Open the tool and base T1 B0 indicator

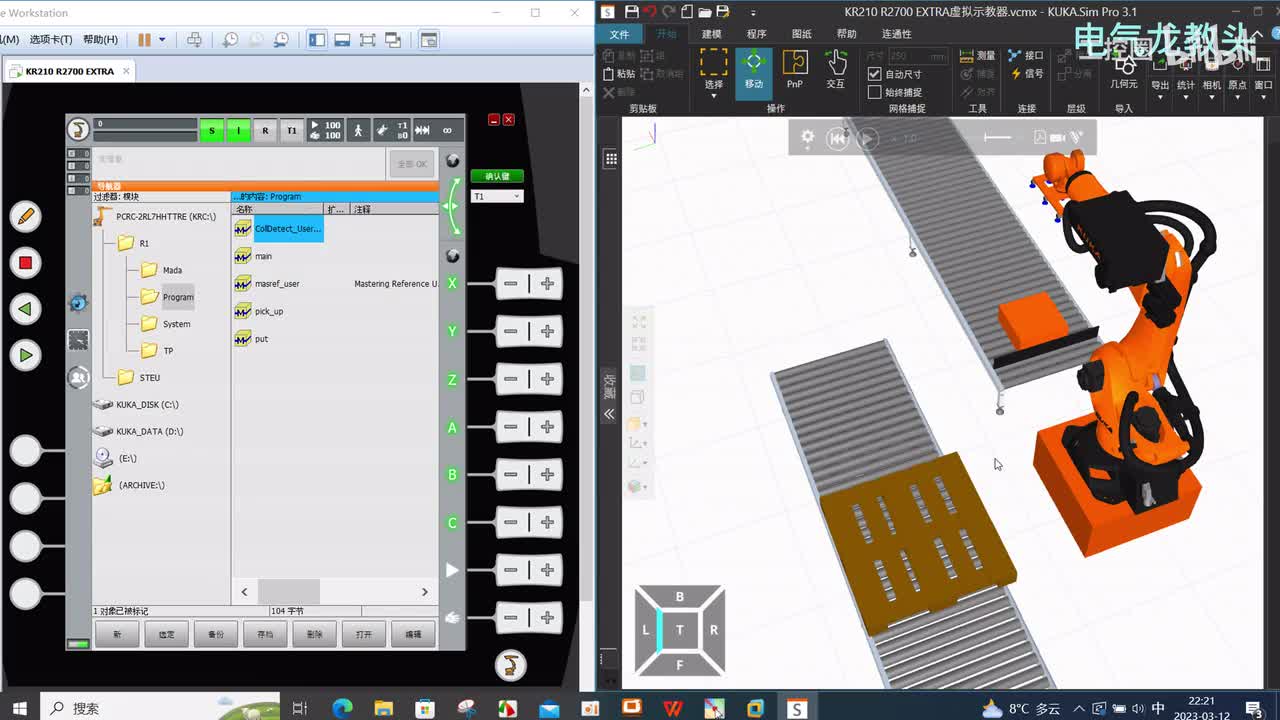click(391, 130)
